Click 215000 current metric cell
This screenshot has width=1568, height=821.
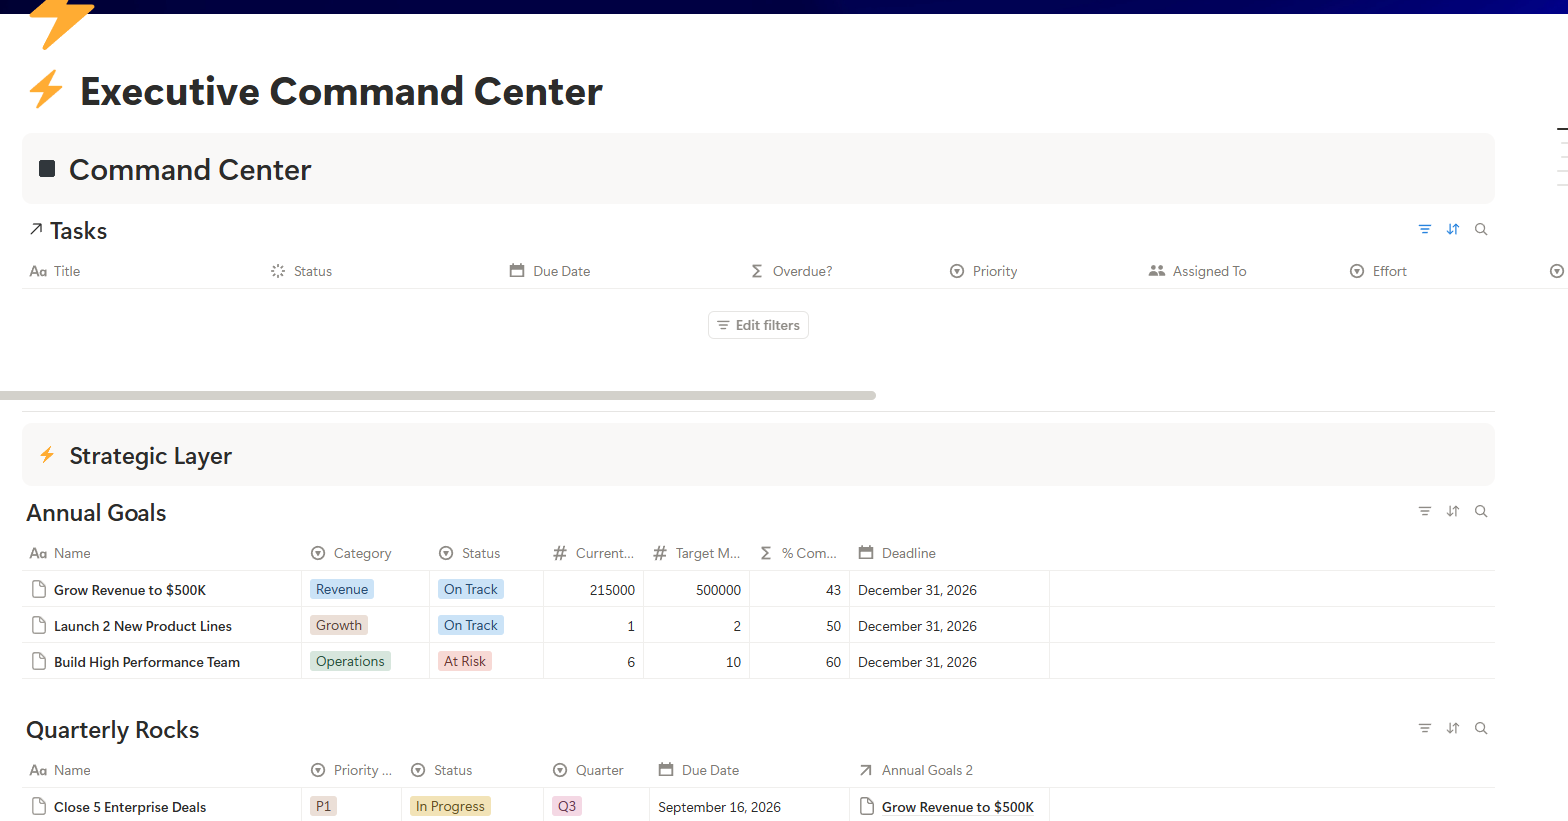click(x=594, y=589)
